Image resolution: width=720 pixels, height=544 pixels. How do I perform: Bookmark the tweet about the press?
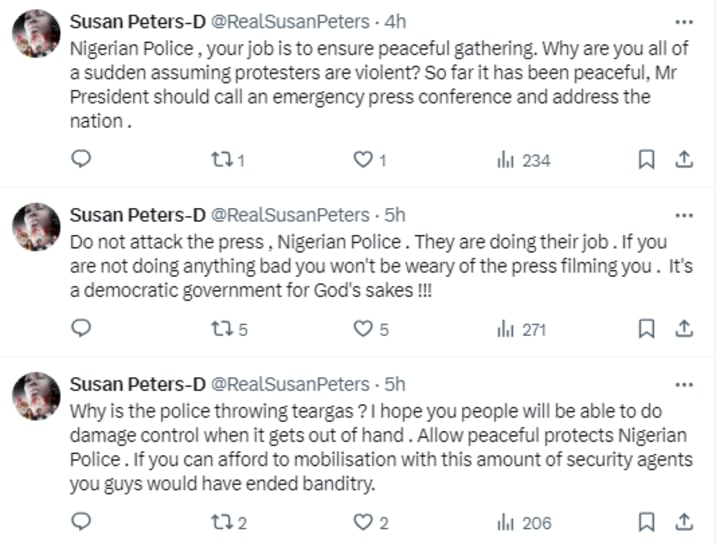(x=646, y=329)
